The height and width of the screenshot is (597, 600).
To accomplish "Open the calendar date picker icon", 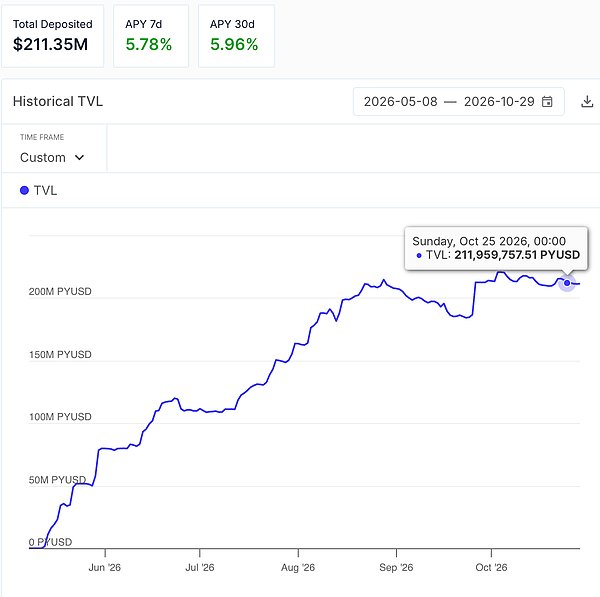I will 547,102.
